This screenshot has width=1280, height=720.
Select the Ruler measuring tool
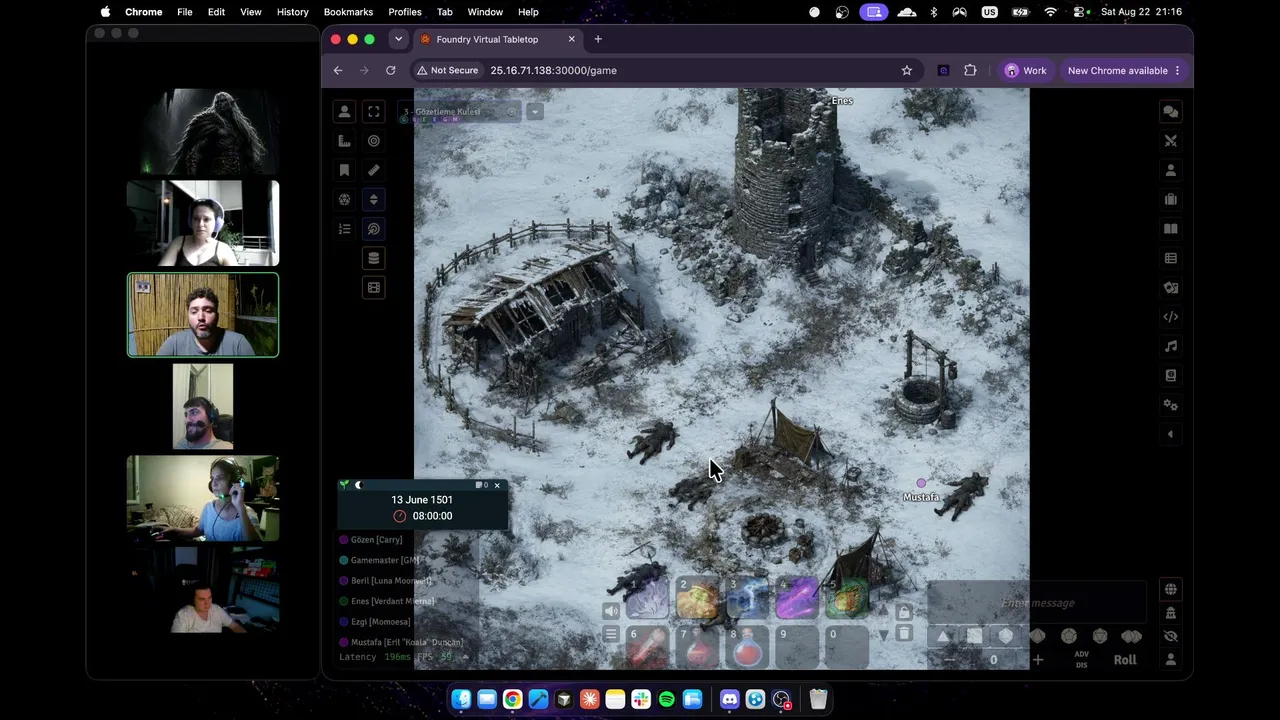pyautogui.click(x=374, y=170)
